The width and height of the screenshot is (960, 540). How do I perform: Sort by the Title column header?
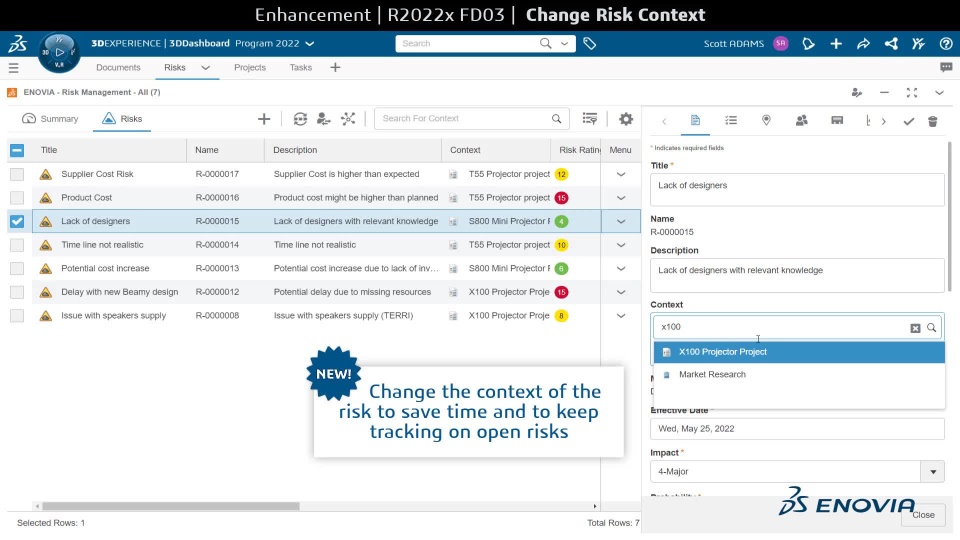(49, 150)
